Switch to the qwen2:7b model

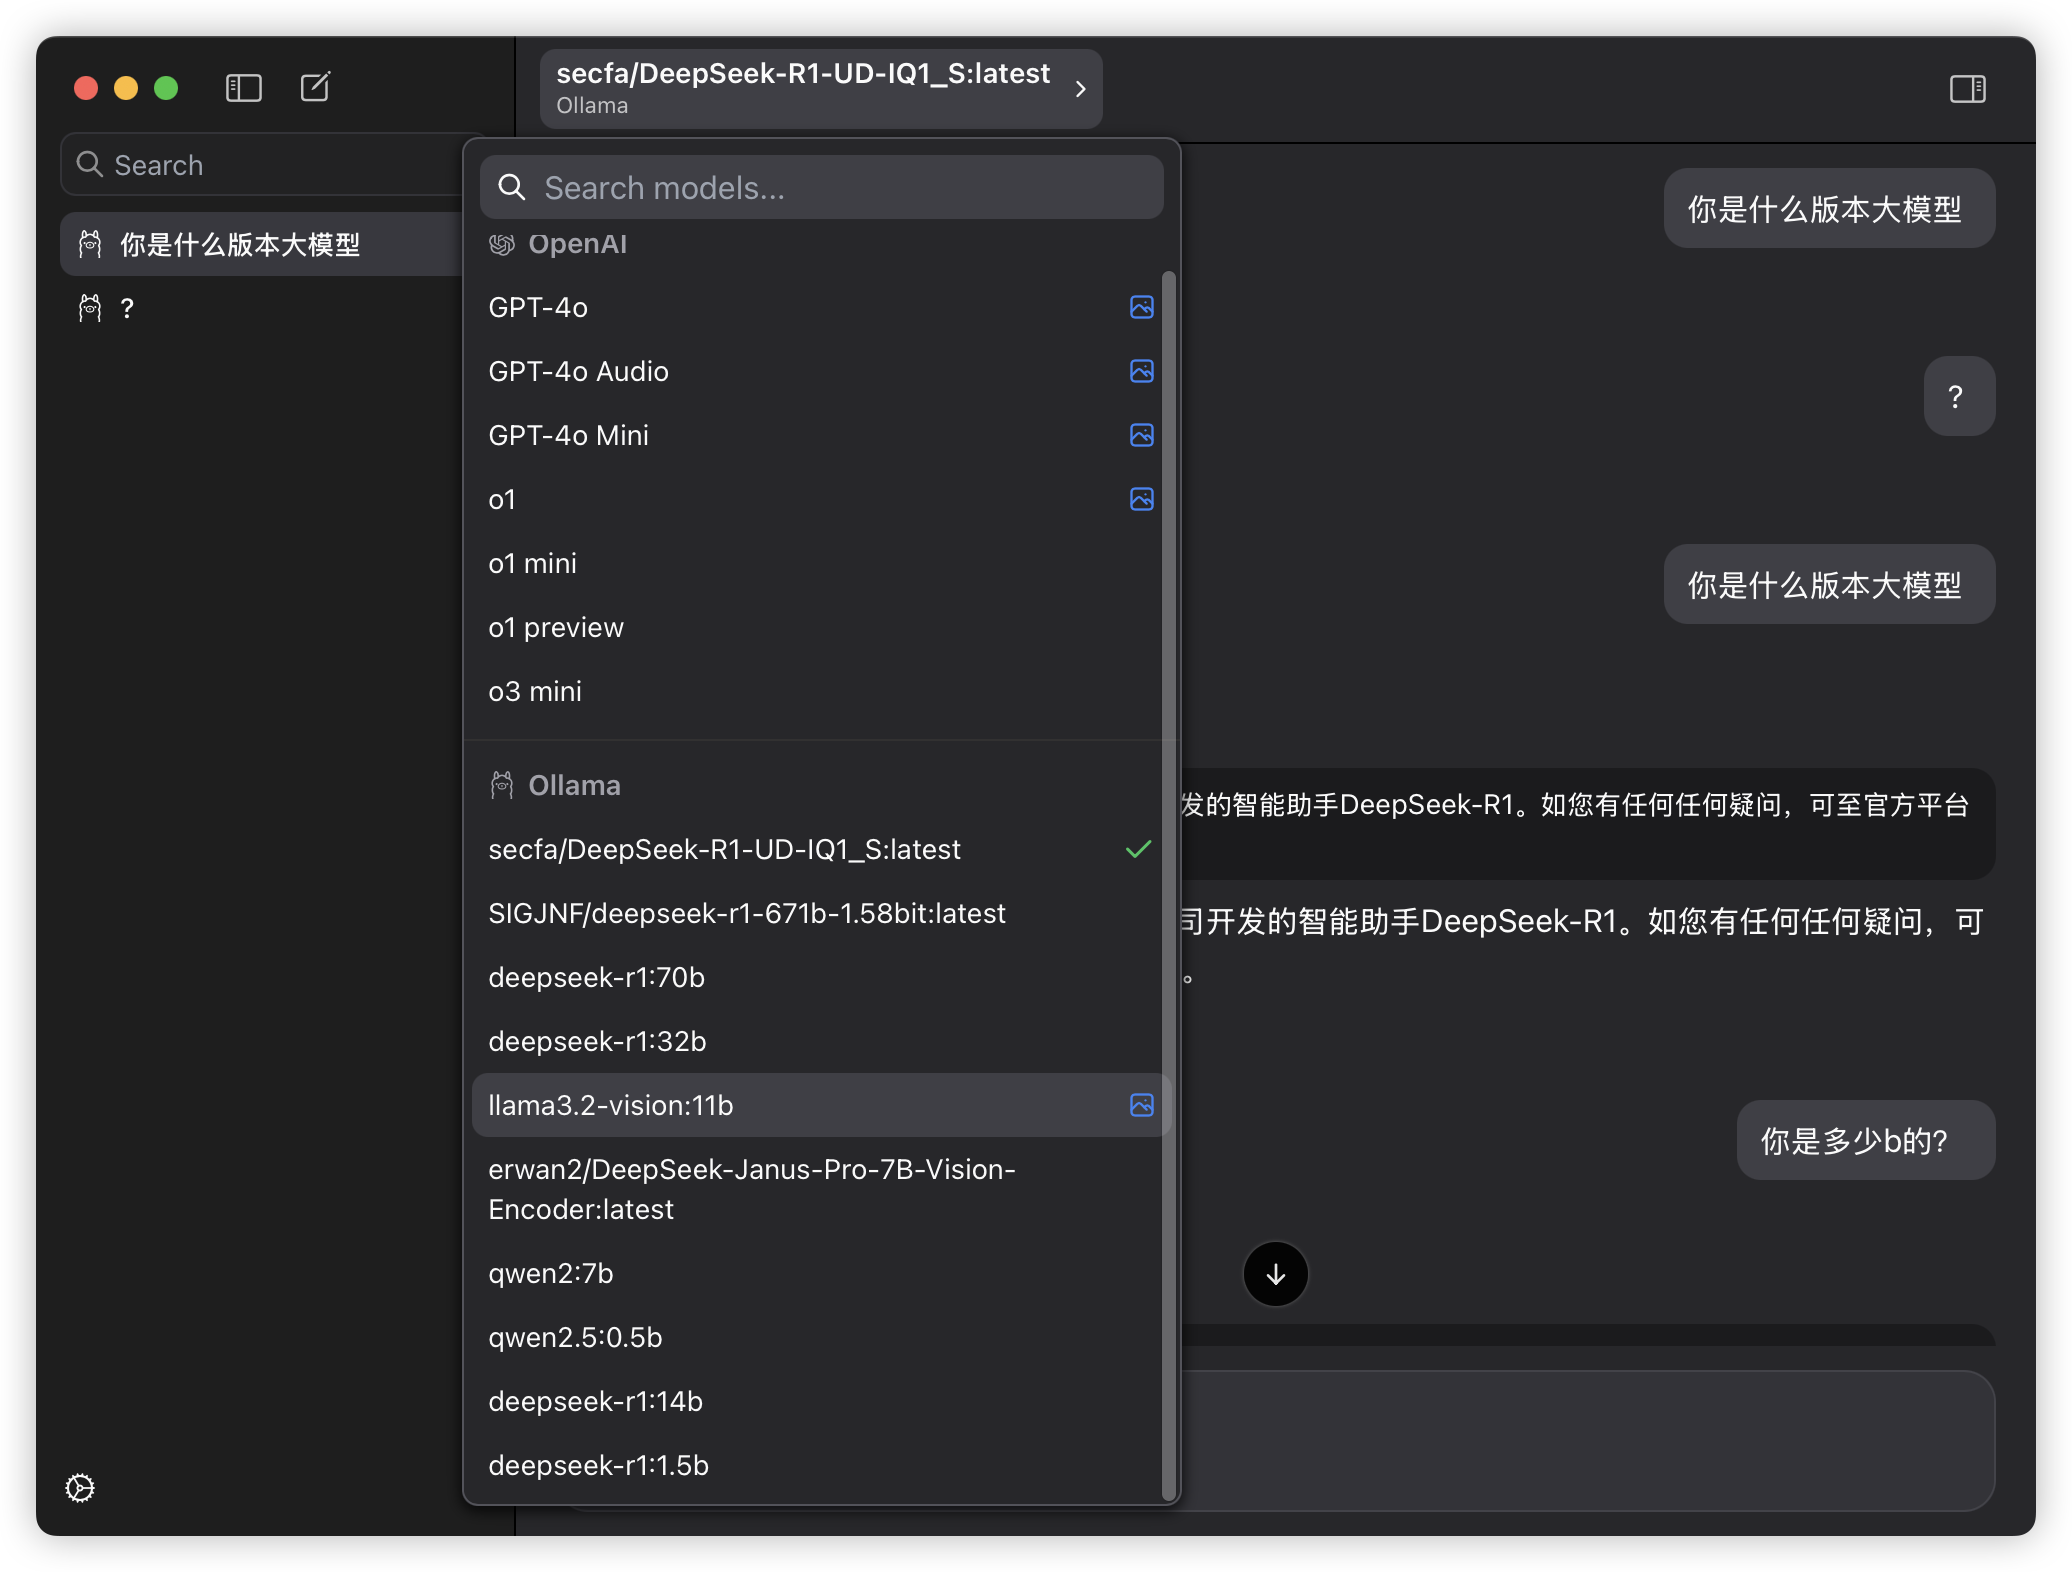point(550,1273)
